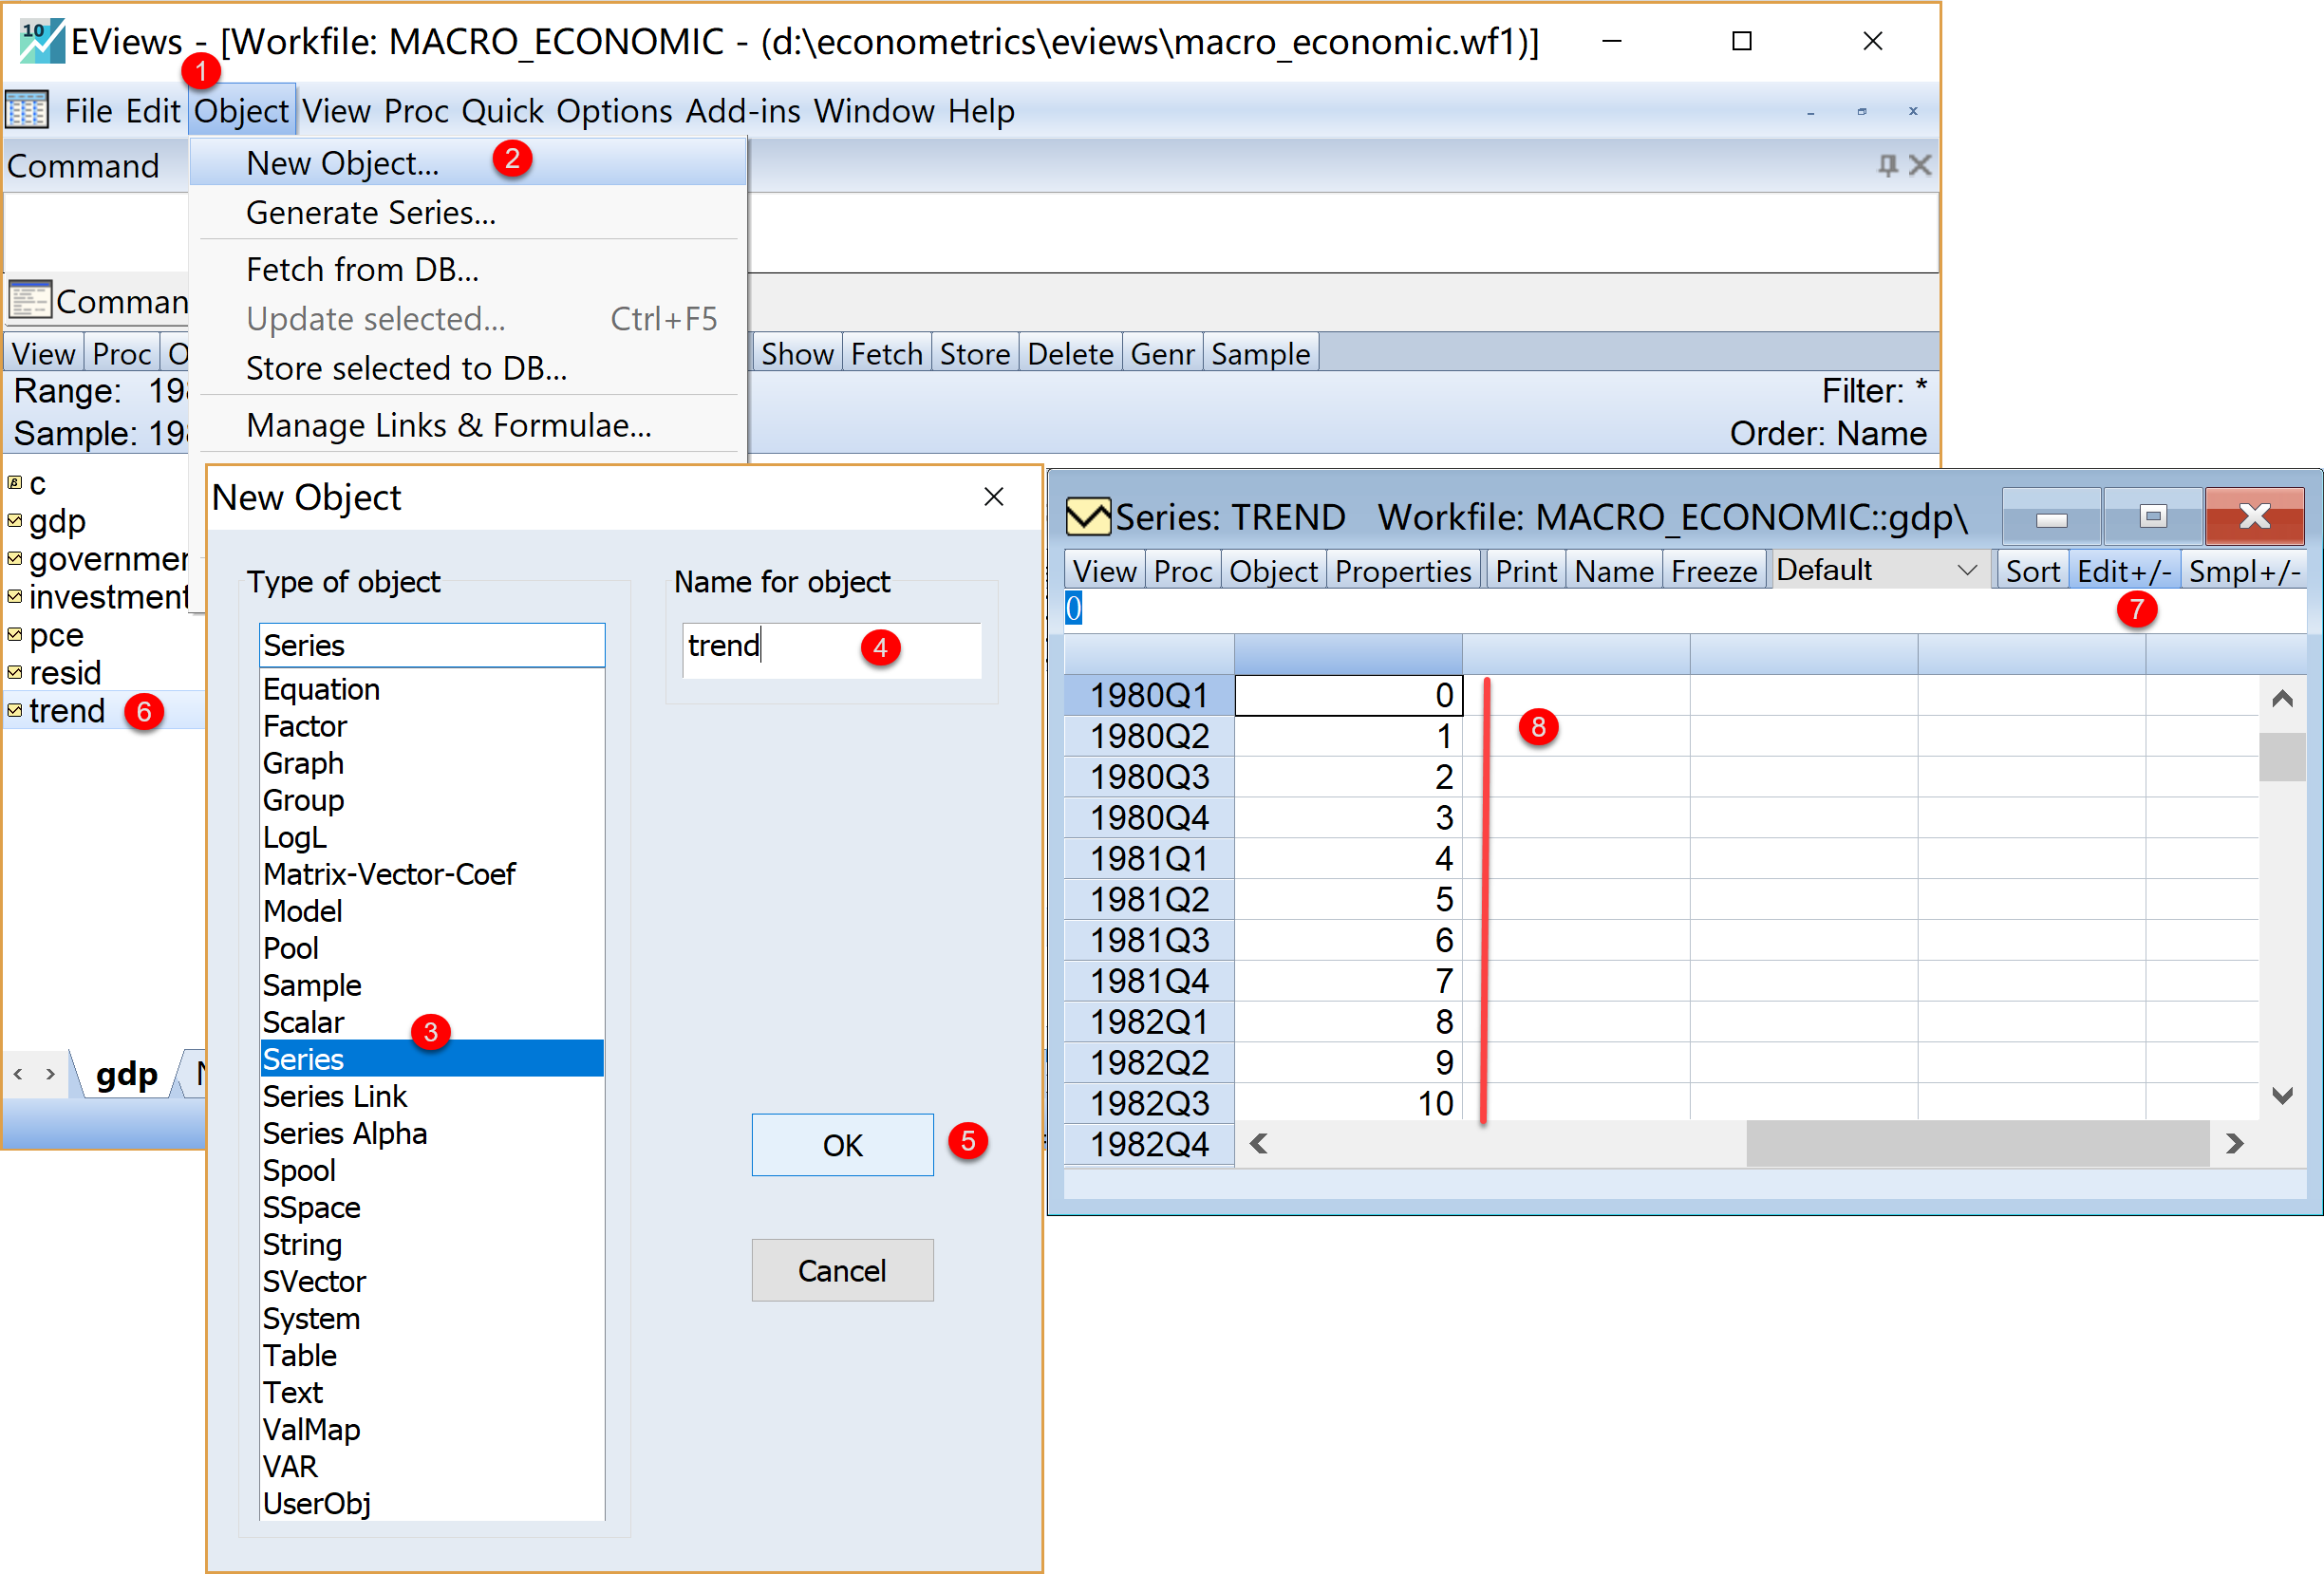Toggle Smpl+/- in series window
2324x1574 pixels.
[2245, 571]
